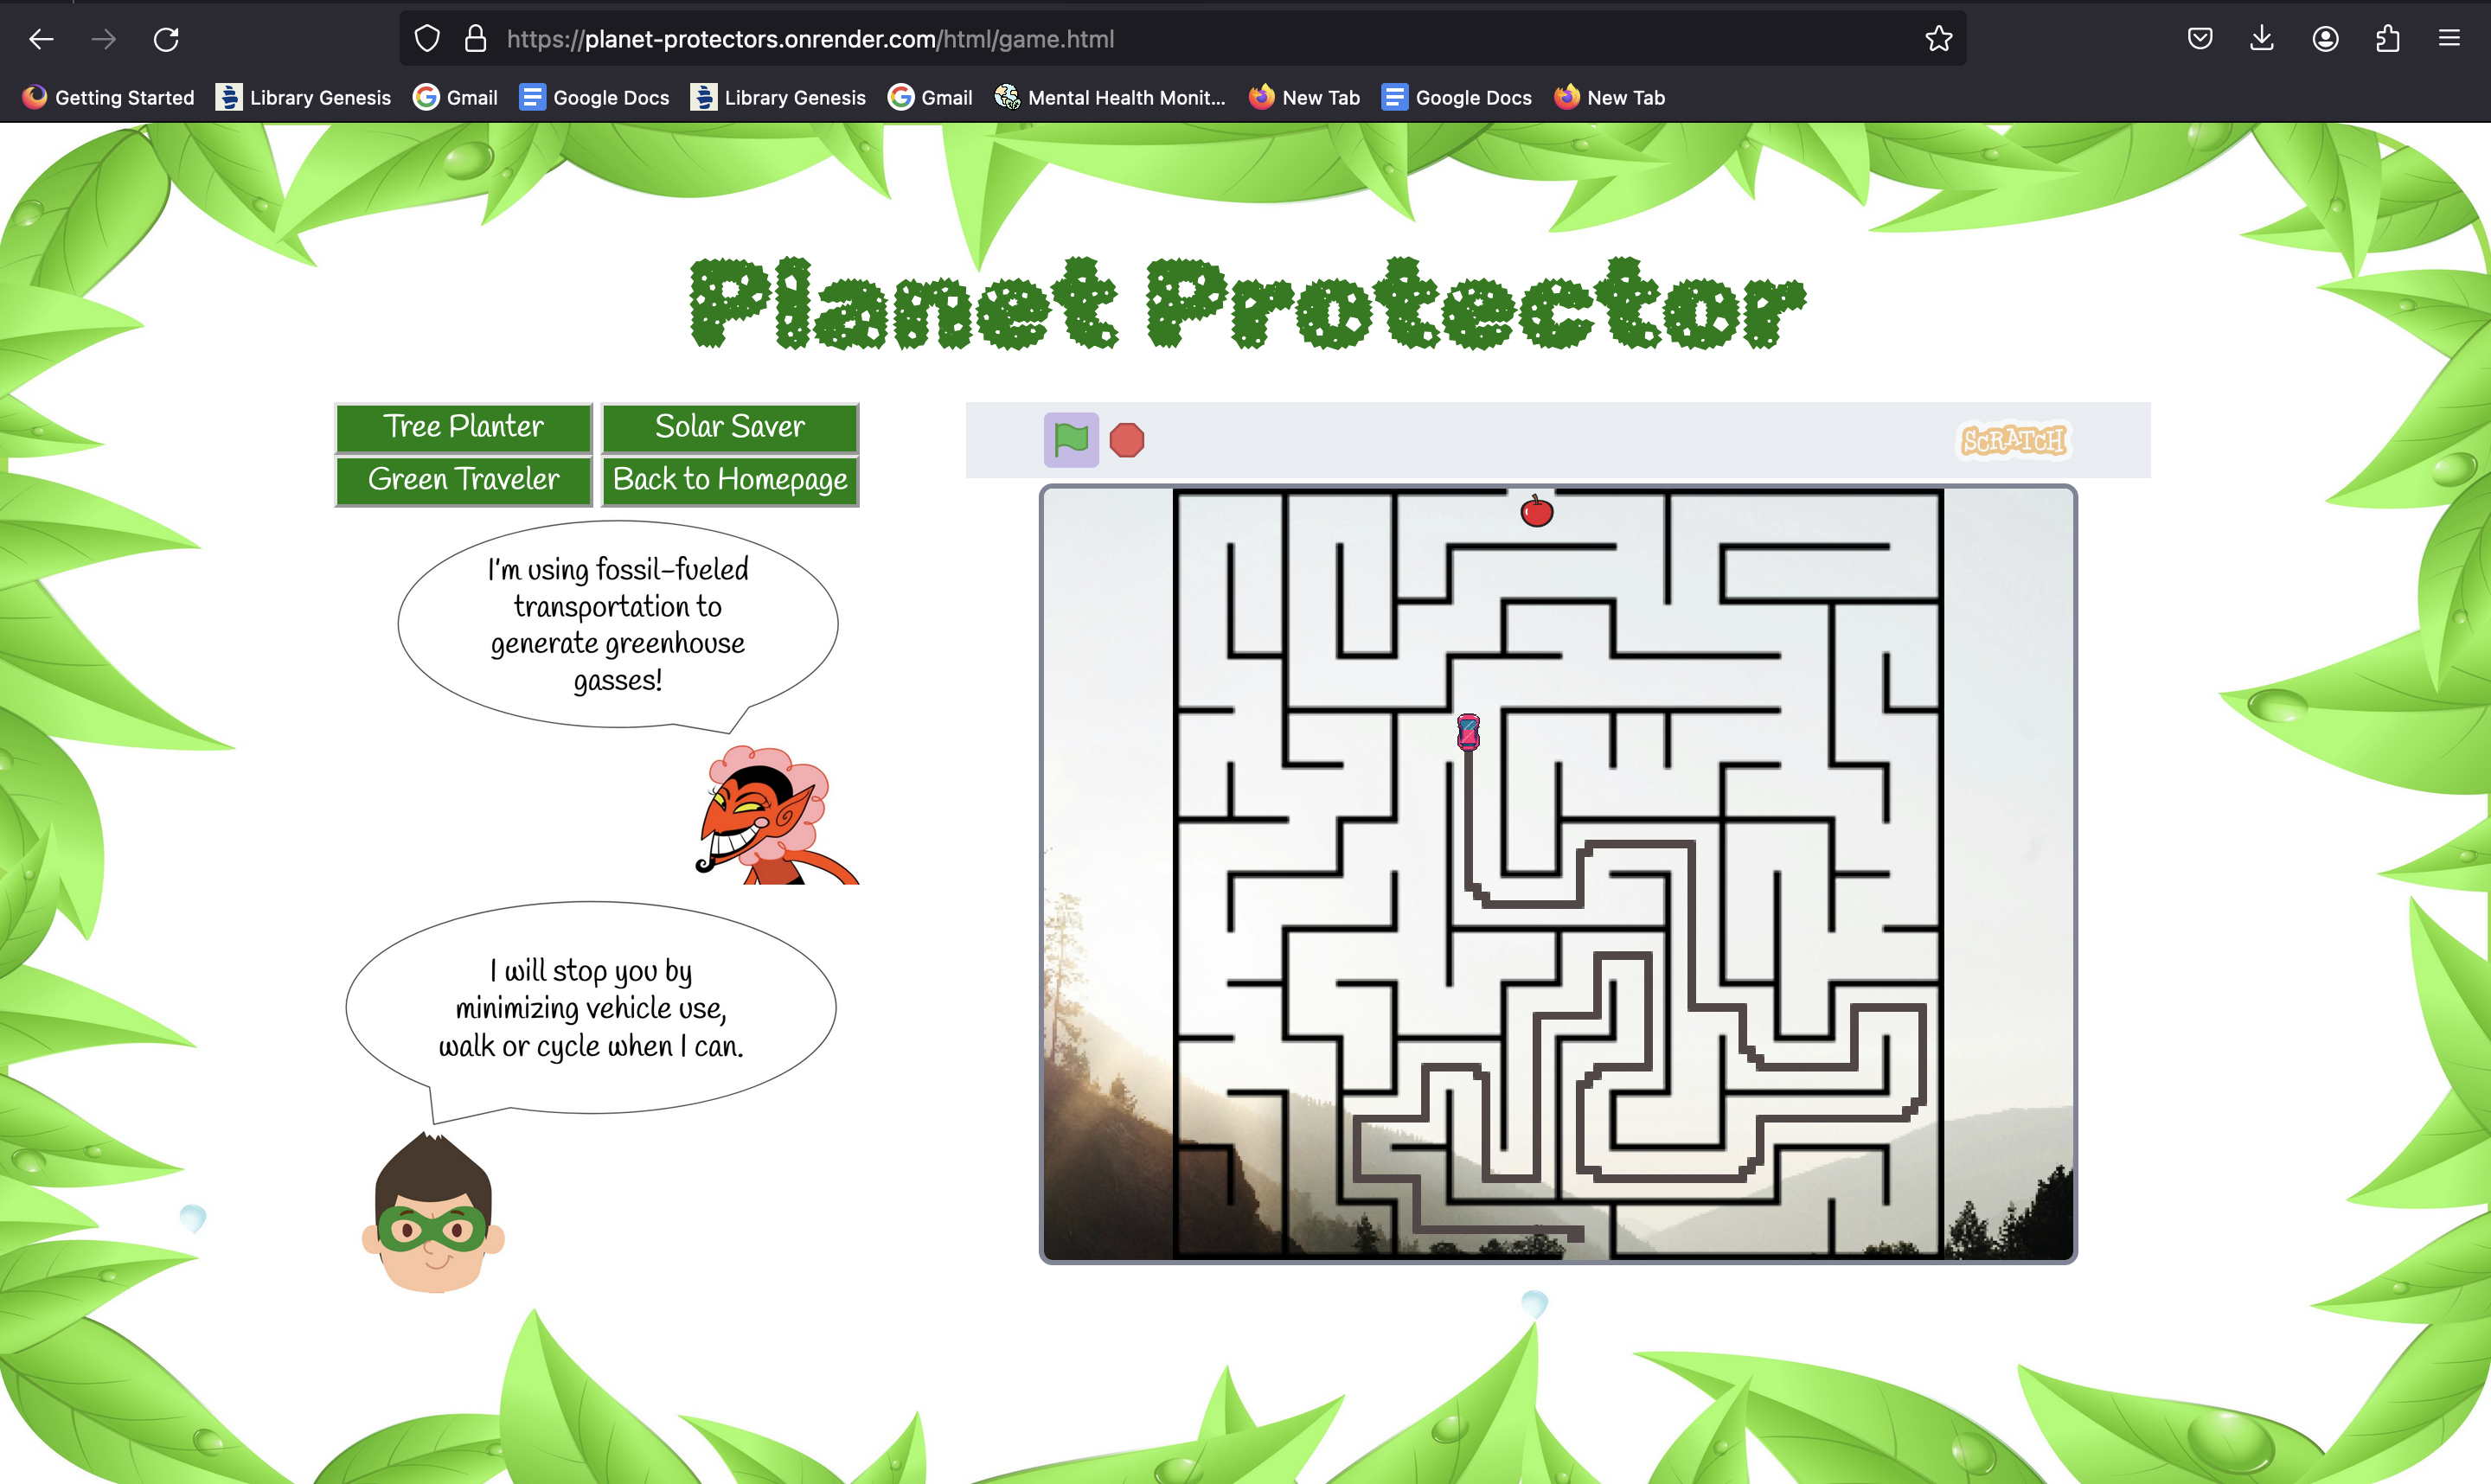This screenshot has width=2491, height=1484.
Task: Click the Firefox account profile icon
Action: coord(2324,39)
